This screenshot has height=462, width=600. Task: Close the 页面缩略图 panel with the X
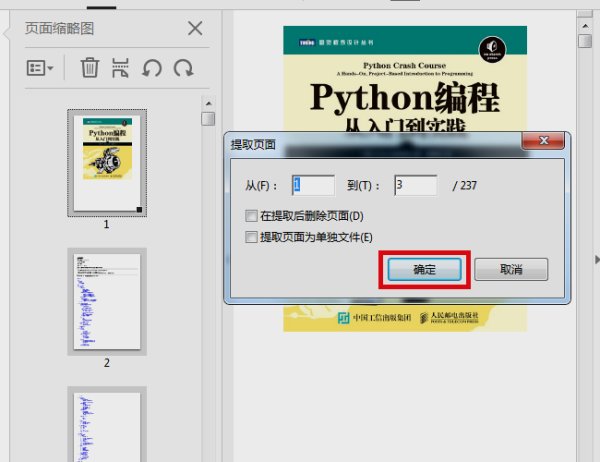tap(195, 29)
